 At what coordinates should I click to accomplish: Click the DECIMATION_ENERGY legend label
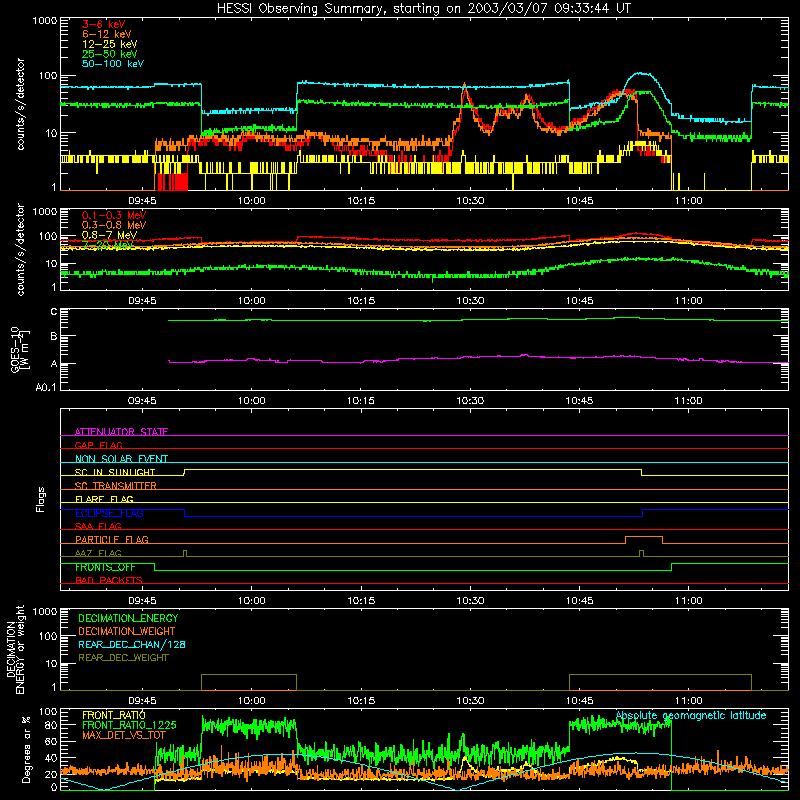(x=128, y=618)
